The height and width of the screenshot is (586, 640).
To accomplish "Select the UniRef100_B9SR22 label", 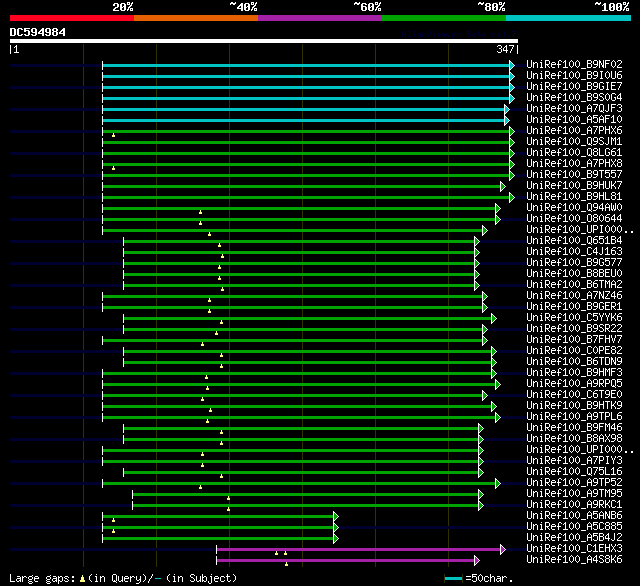I will point(574,329).
